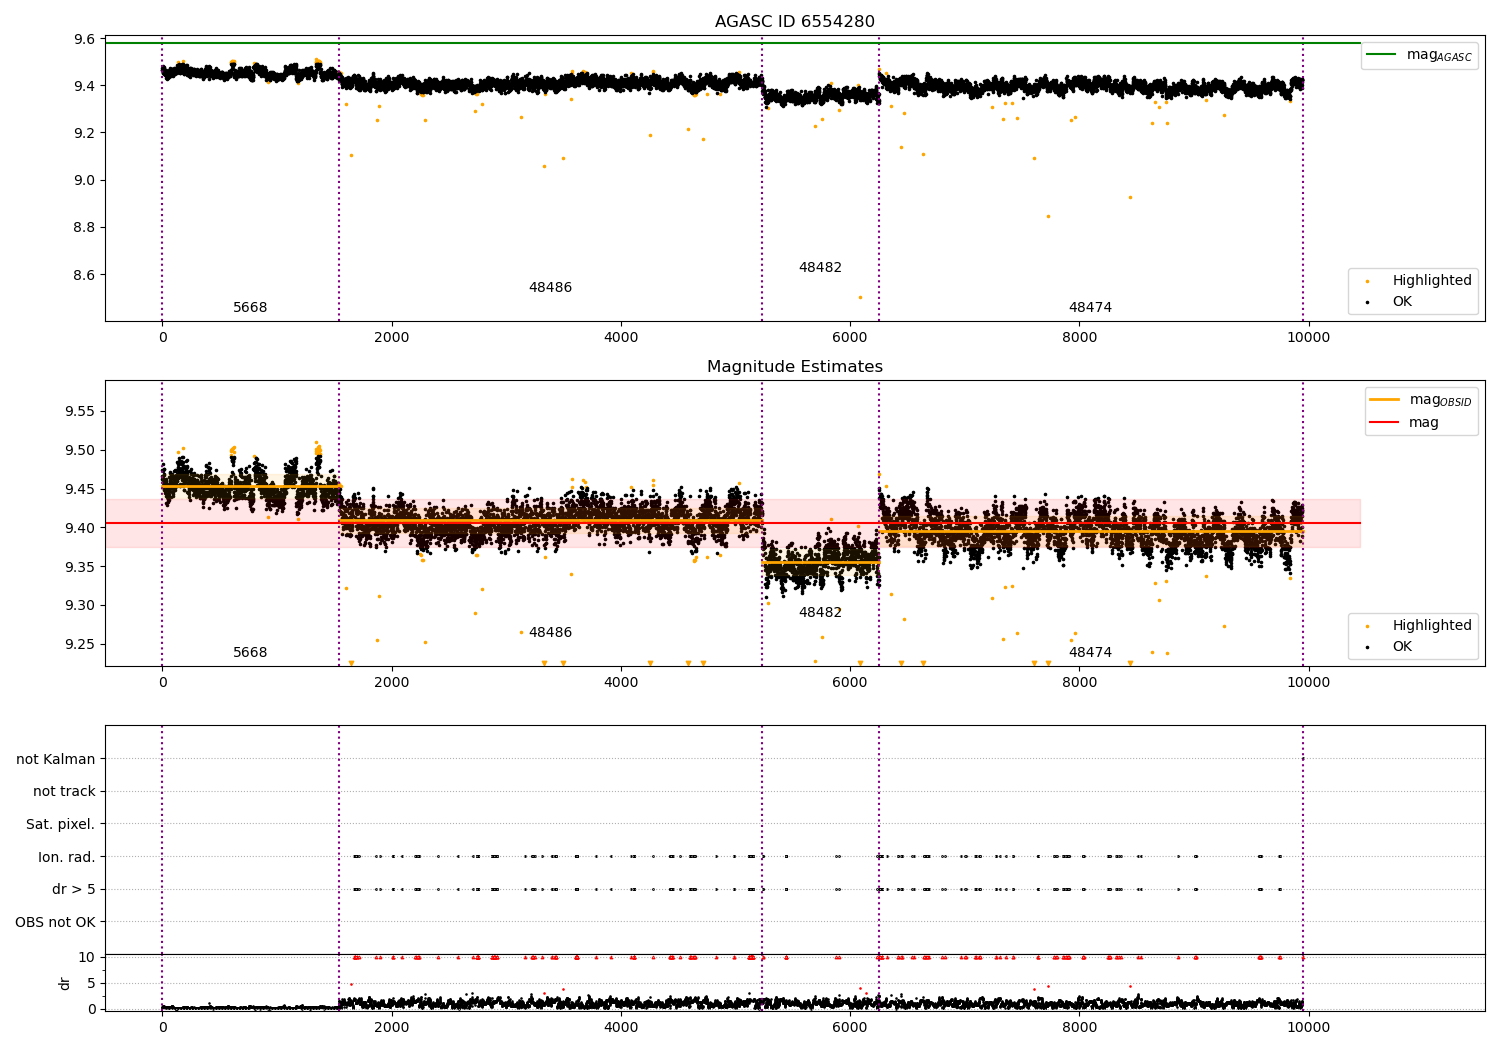This screenshot has height=1050, width=1500.
Task: Click the 9.25 y-axis tick label
Action: (x=80, y=644)
